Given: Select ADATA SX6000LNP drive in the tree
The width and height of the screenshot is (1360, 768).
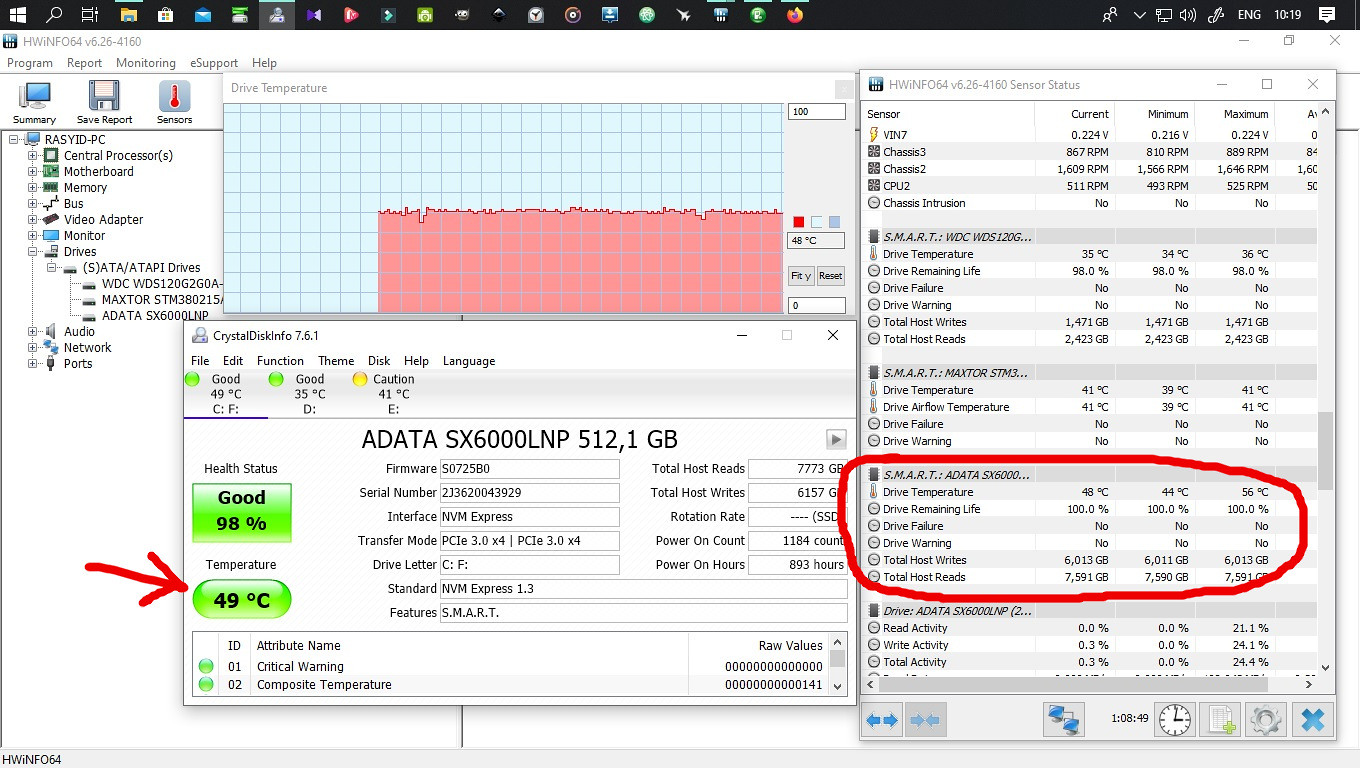Looking at the screenshot, I should tap(155, 316).
